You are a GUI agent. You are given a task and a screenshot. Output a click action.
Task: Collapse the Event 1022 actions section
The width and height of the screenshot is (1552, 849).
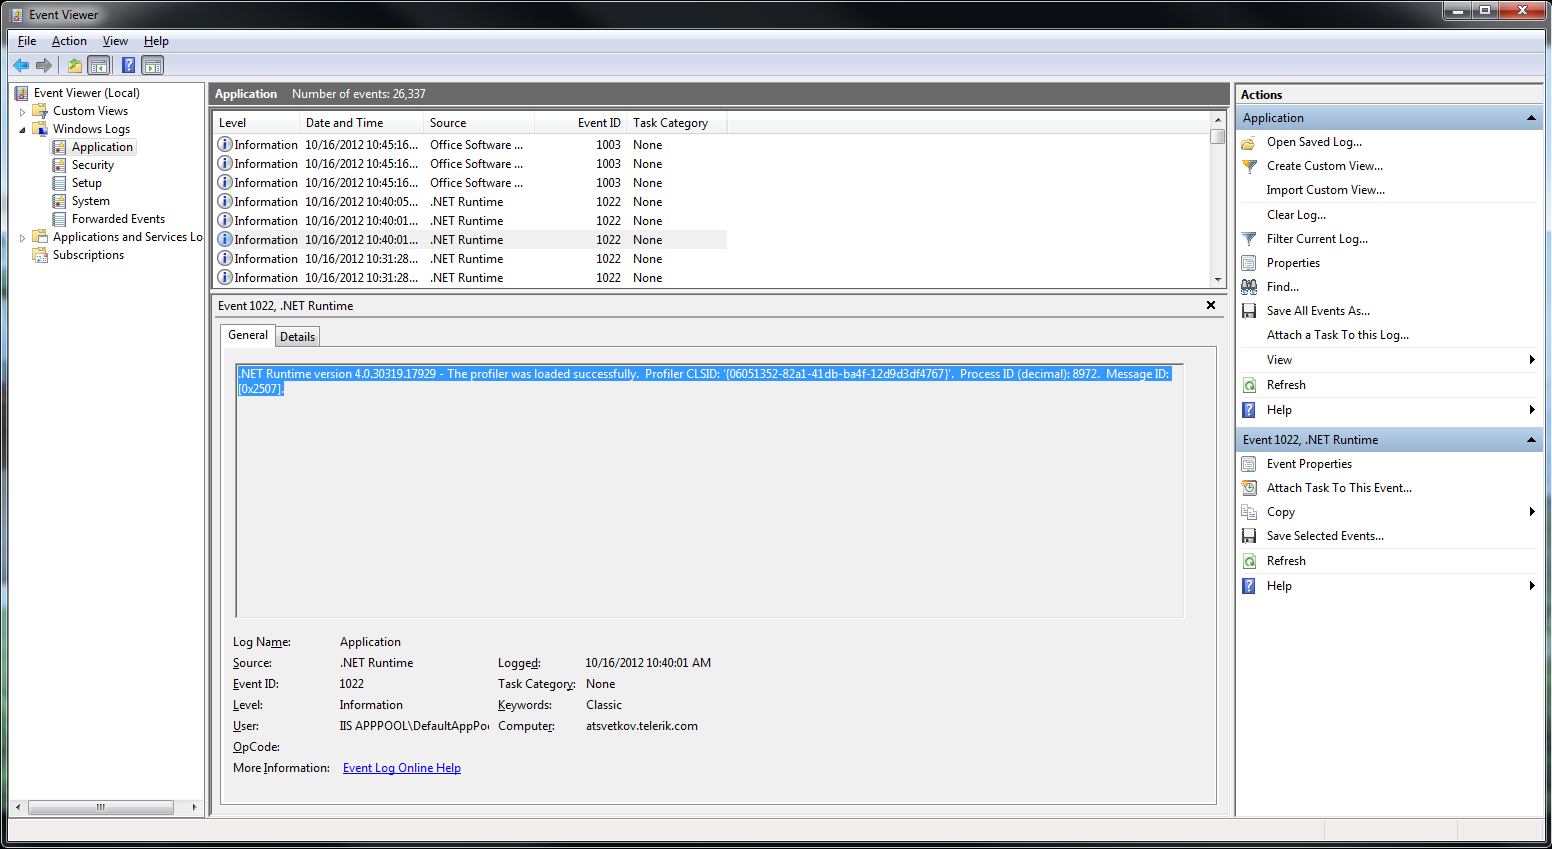point(1531,440)
